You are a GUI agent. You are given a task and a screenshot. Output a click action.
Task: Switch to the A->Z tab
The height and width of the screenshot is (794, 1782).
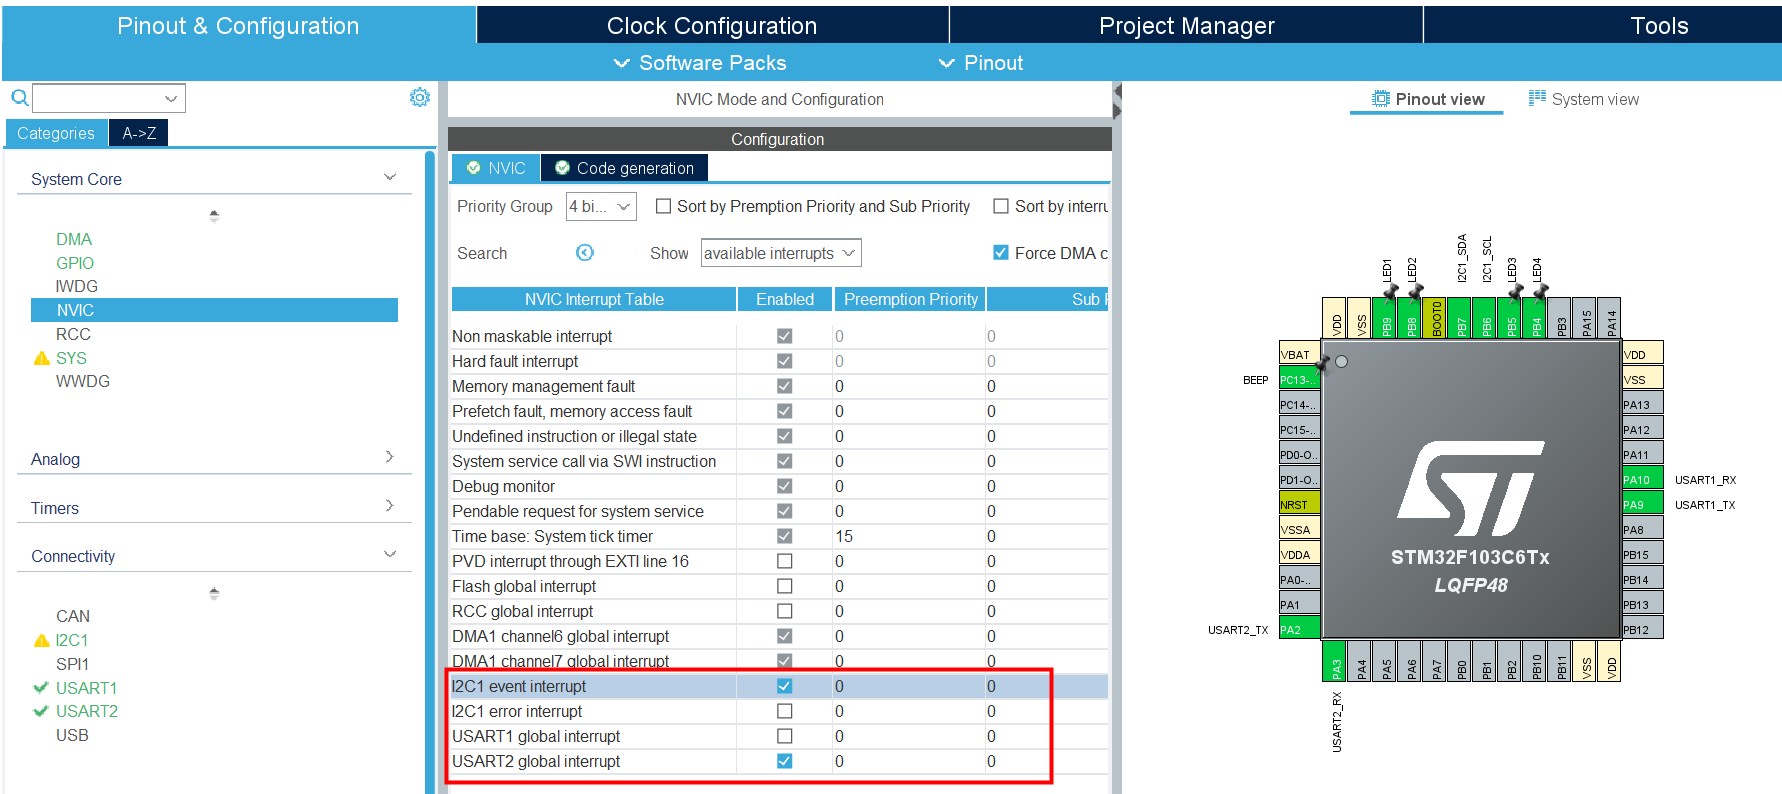point(139,133)
